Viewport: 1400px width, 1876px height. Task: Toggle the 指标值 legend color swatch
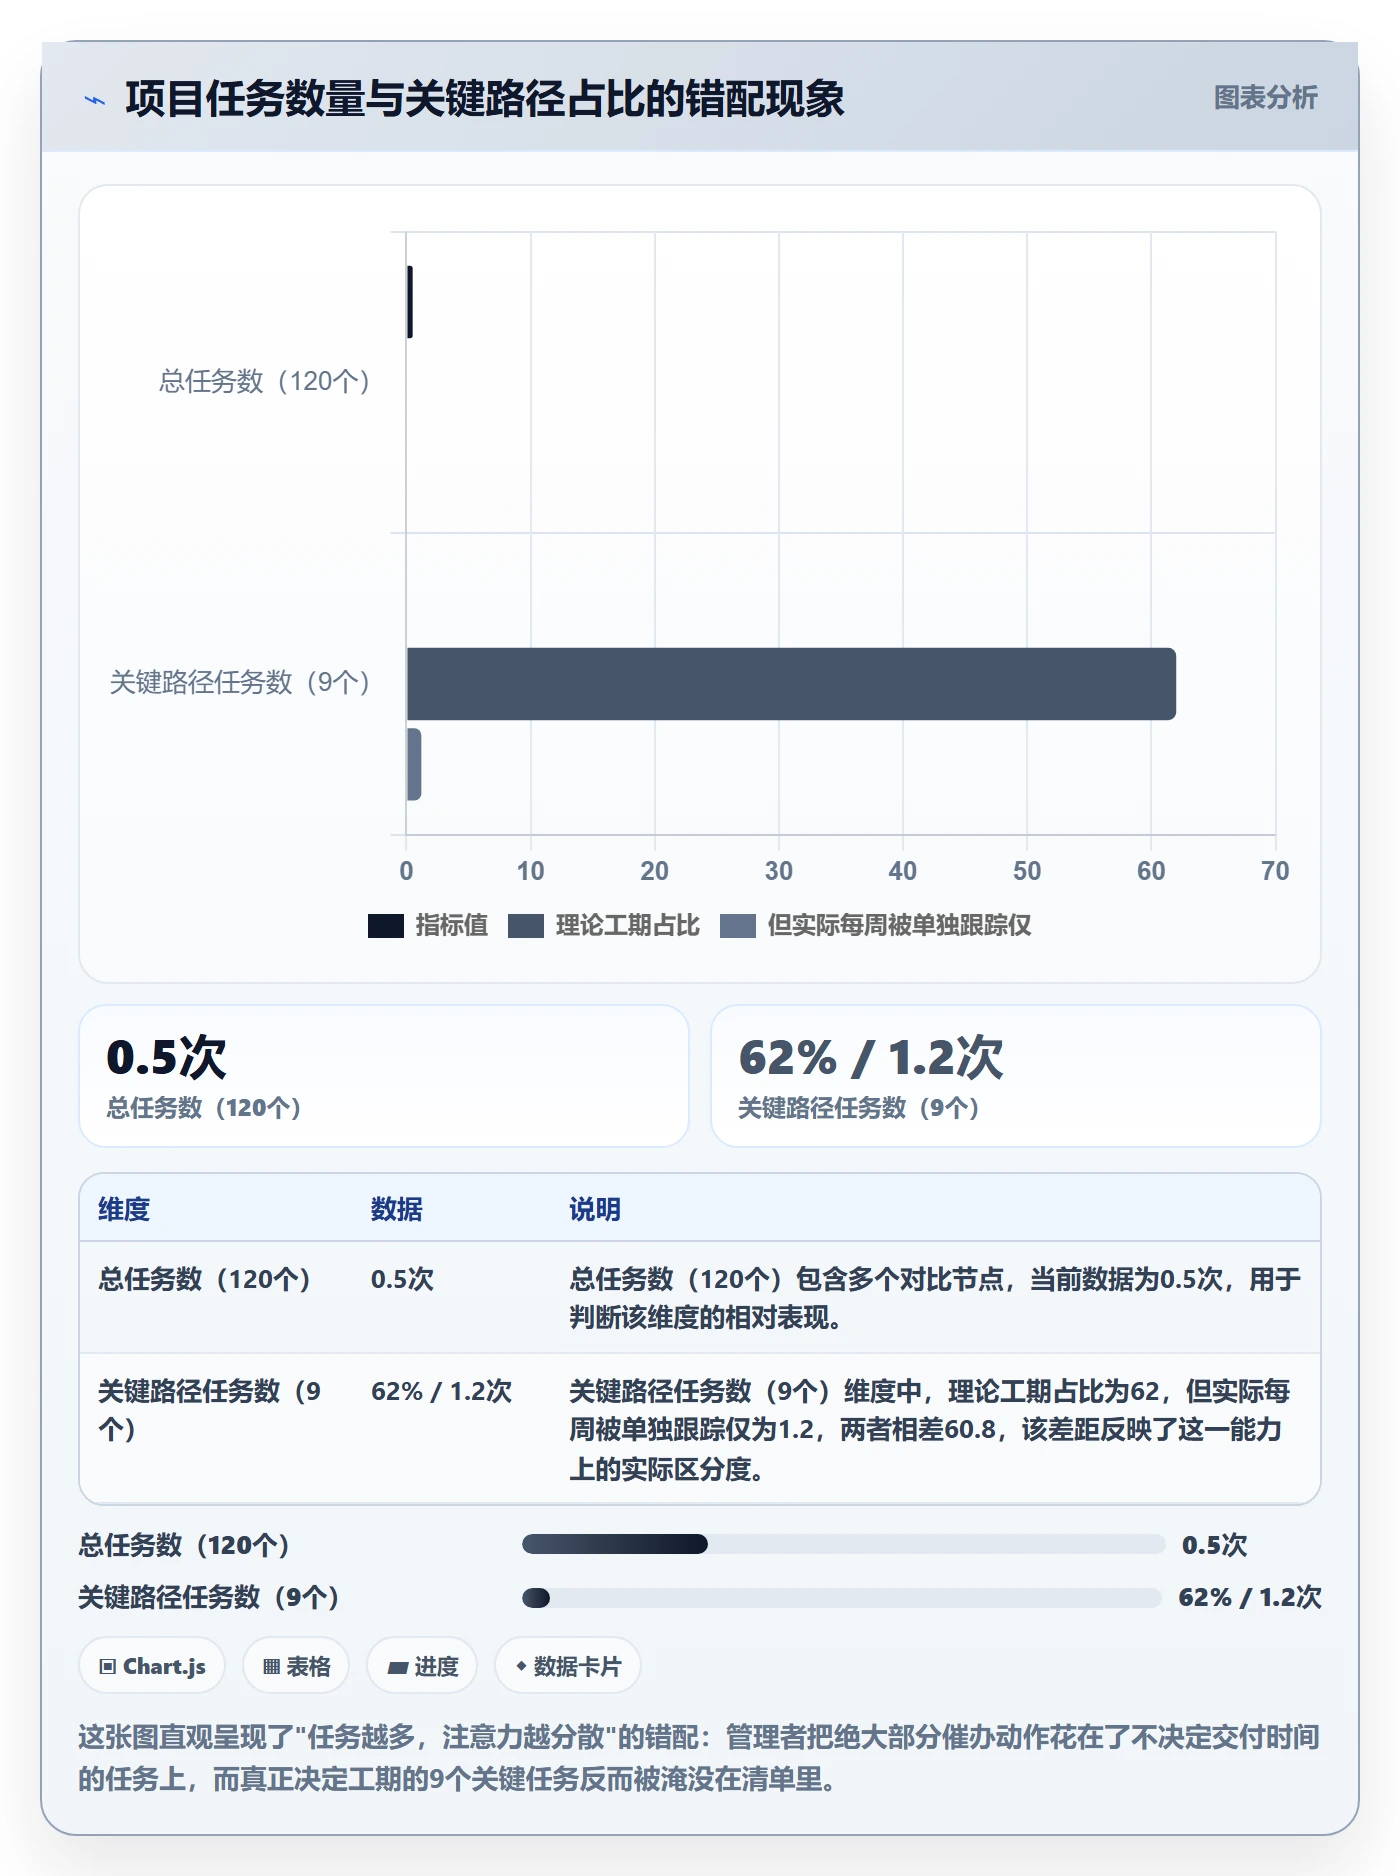click(x=386, y=926)
